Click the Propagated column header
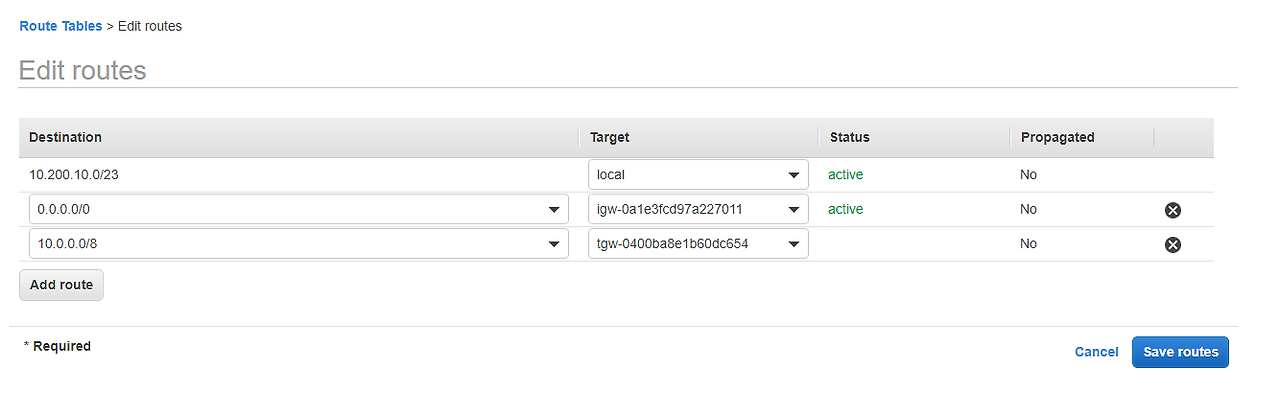Image resolution: width=1280 pixels, height=414 pixels. tap(1057, 137)
